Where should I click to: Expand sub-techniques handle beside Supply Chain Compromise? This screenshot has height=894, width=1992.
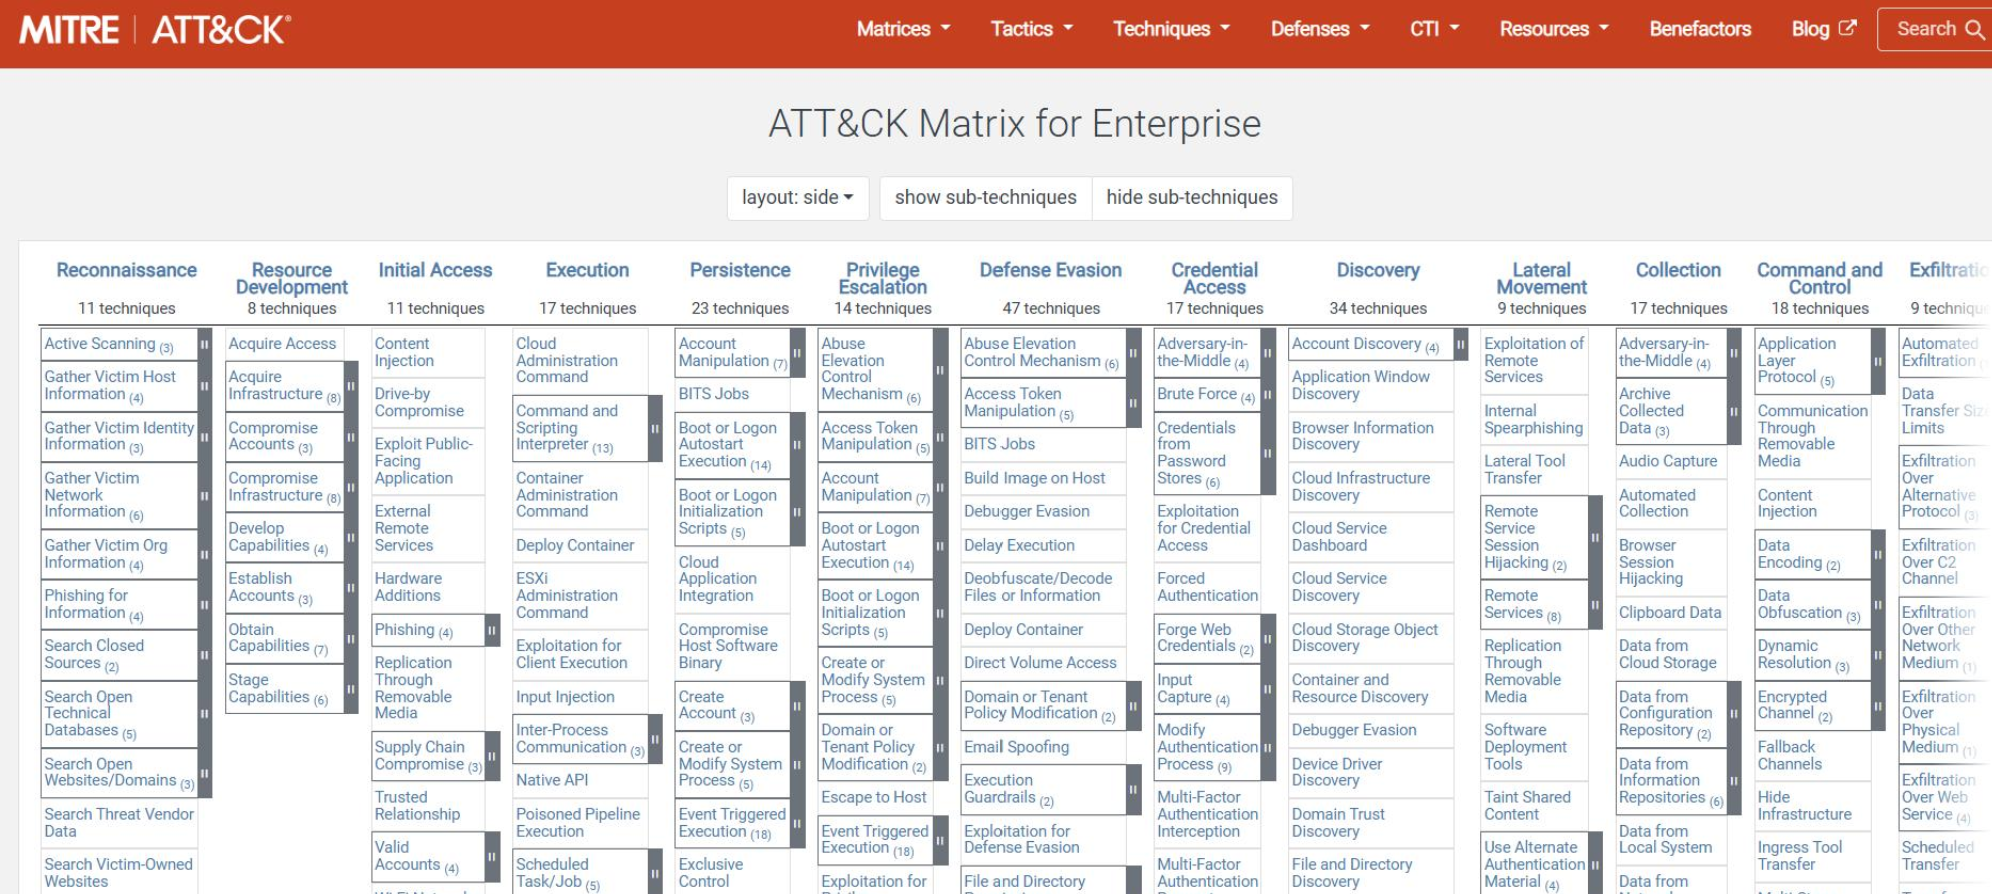(x=492, y=756)
